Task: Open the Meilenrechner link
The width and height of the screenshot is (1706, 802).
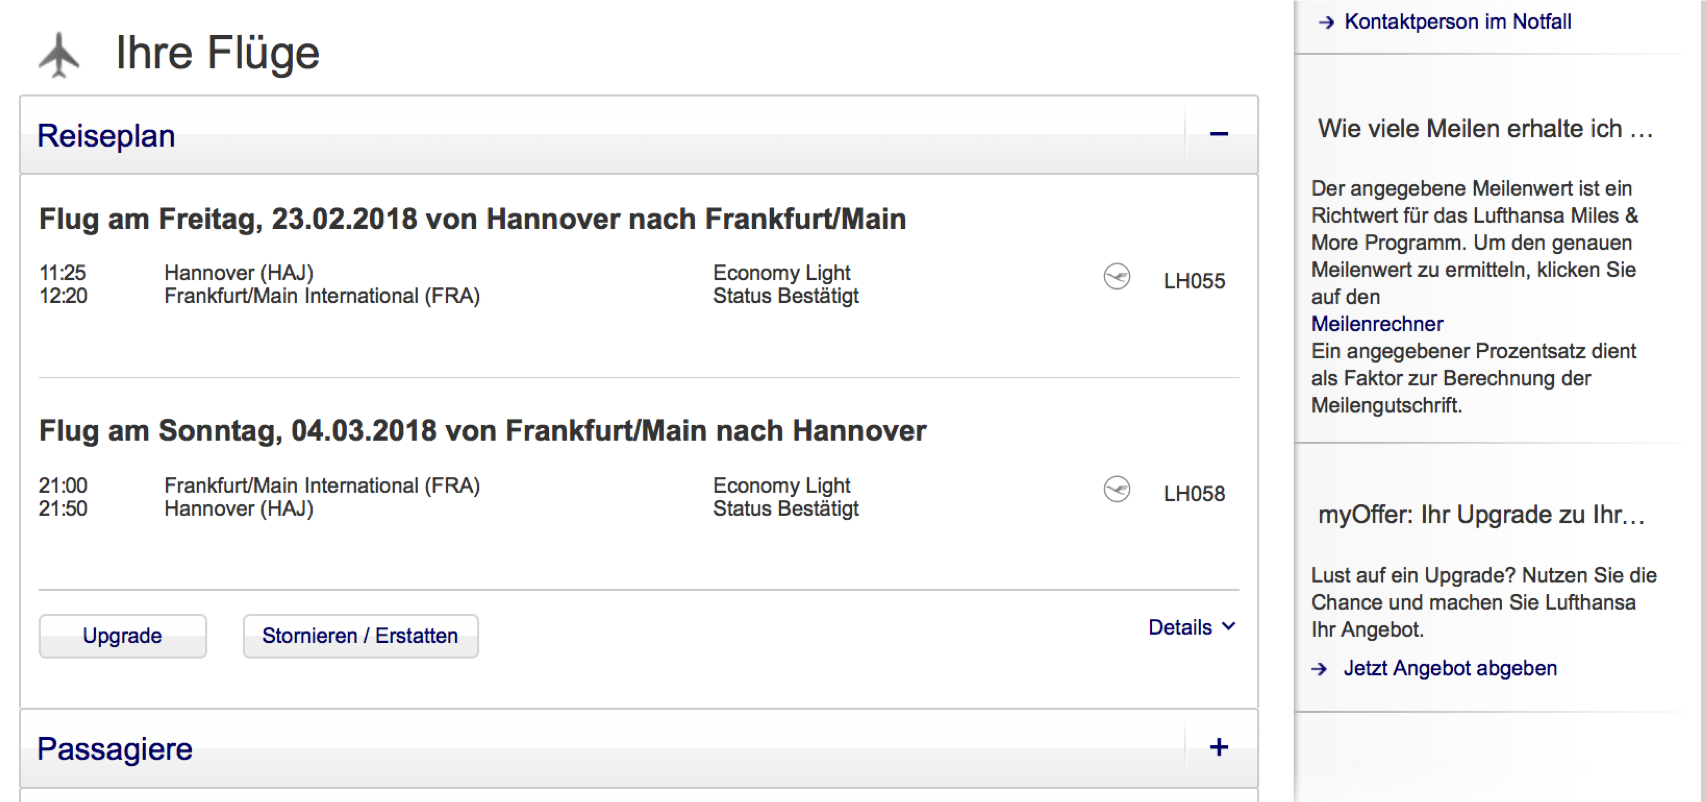Action: coord(1376,324)
